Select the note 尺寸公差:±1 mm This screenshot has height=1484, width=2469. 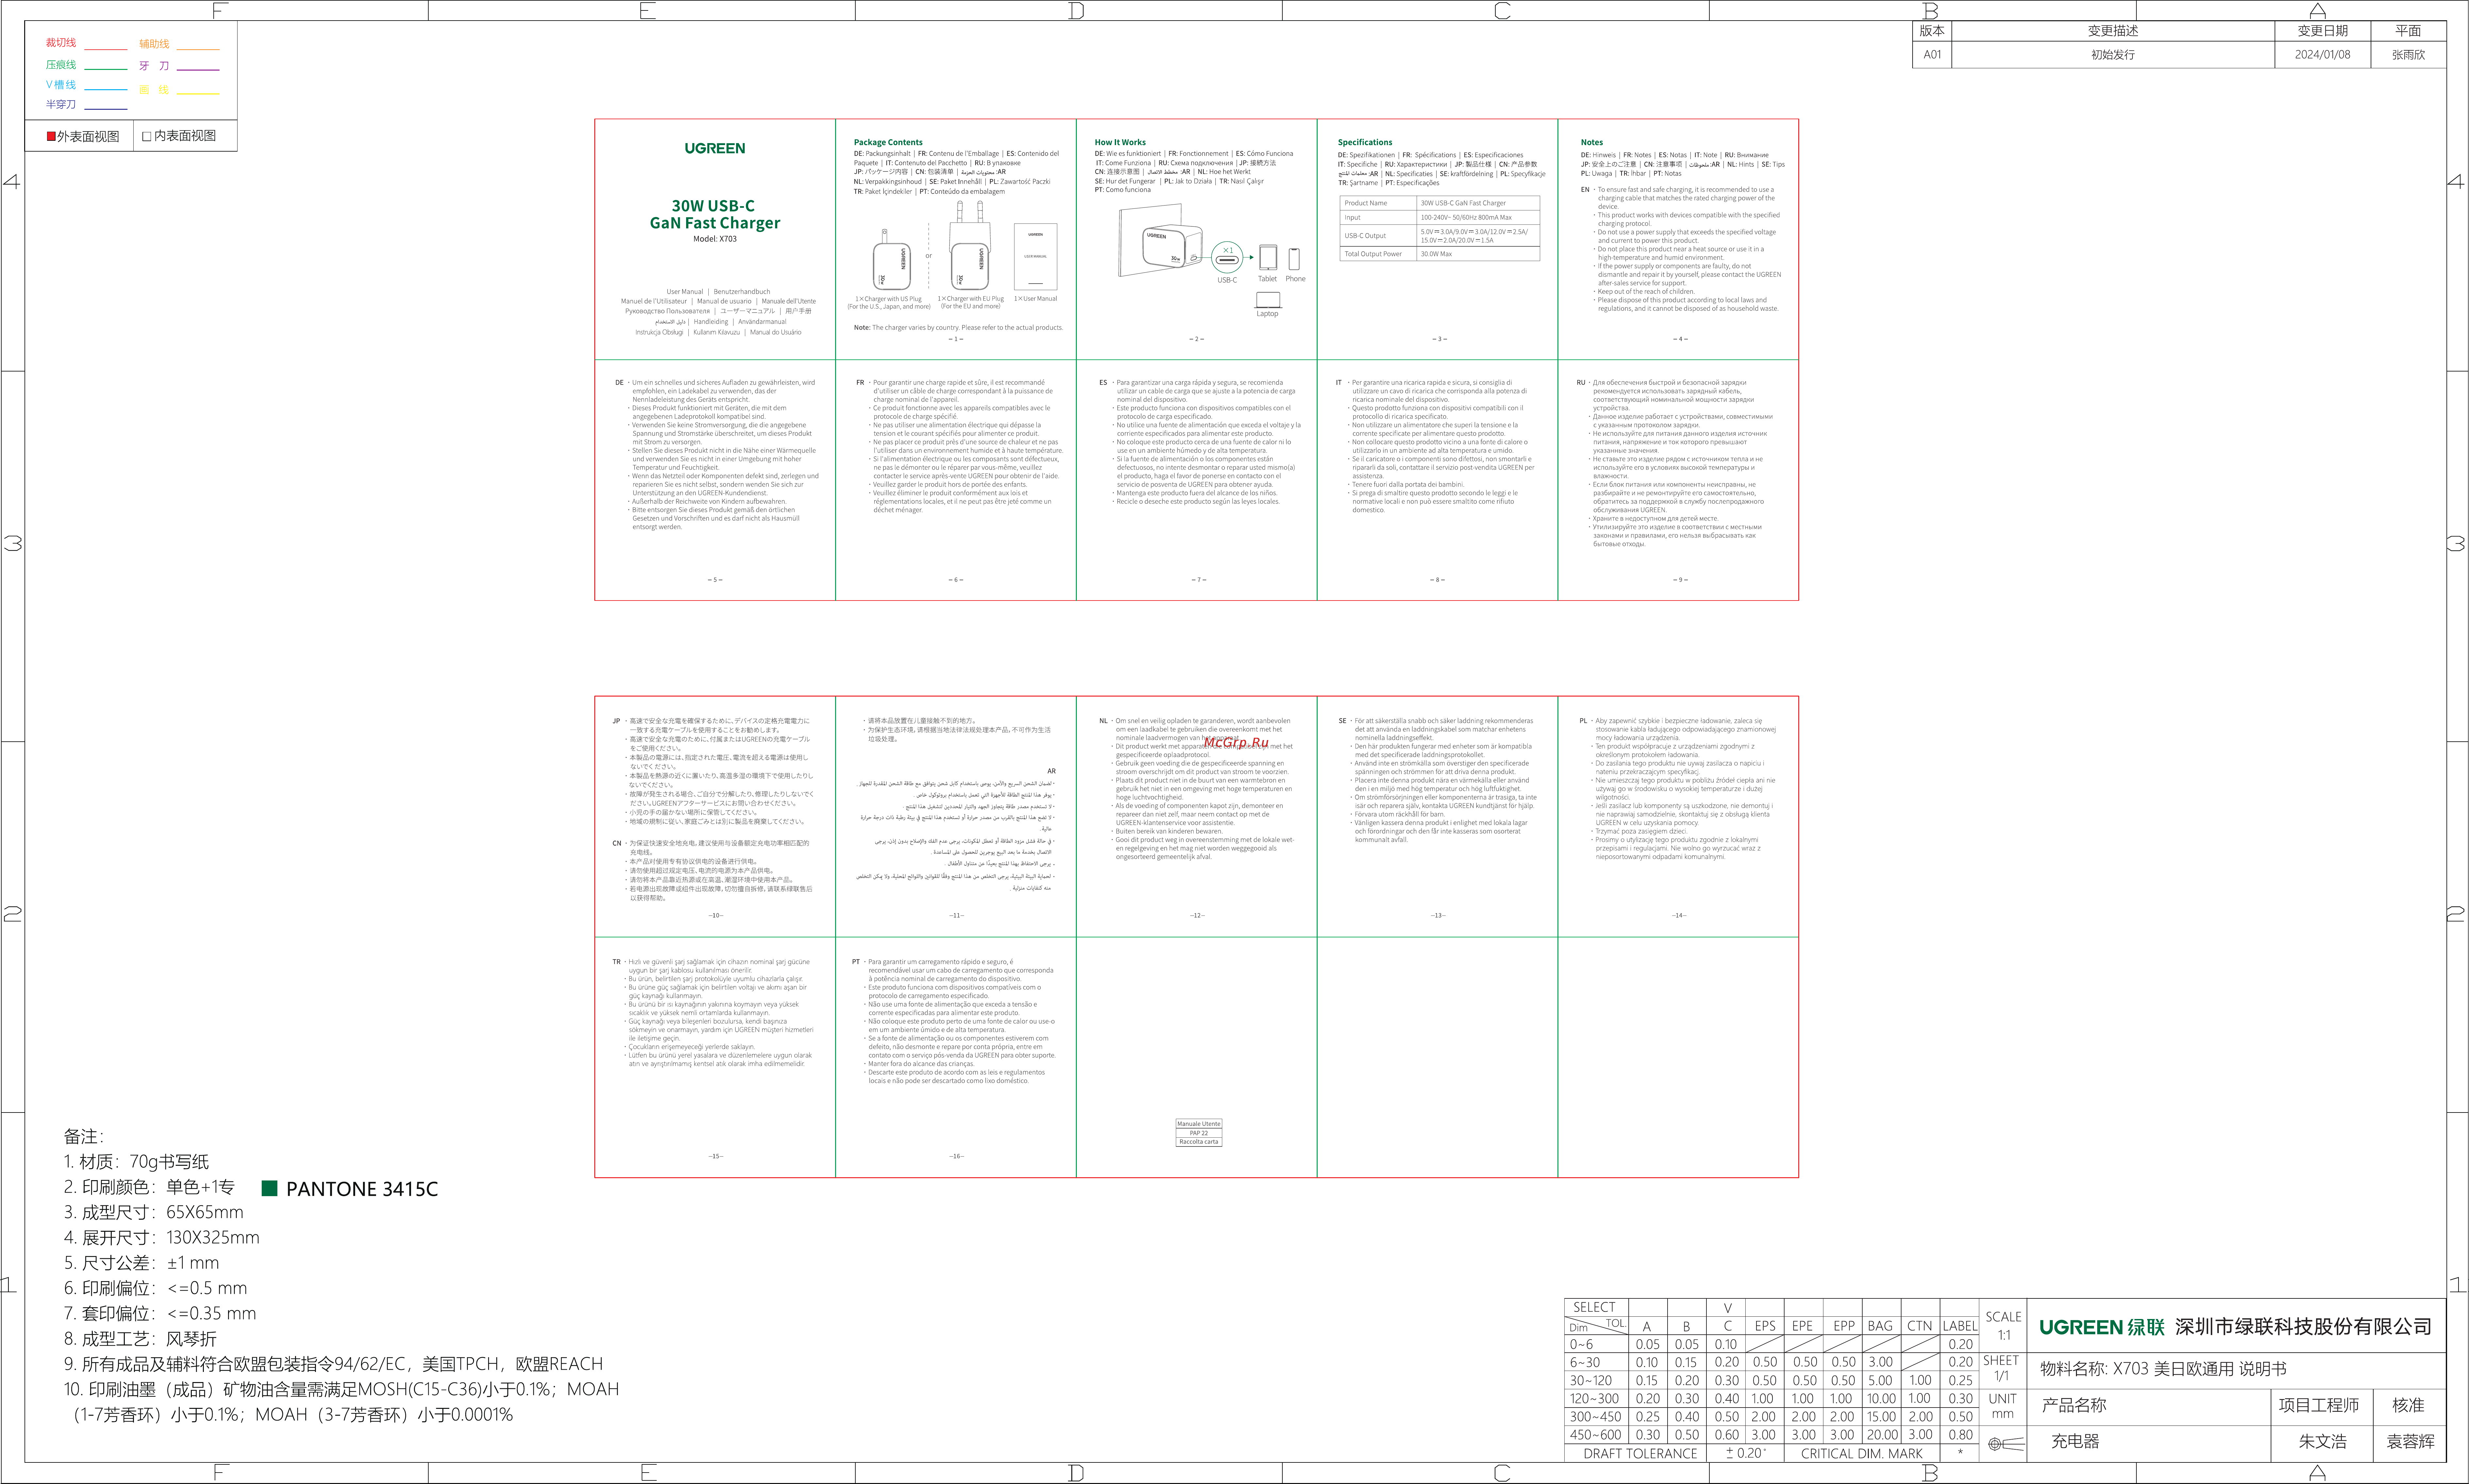tap(141, 1263)
